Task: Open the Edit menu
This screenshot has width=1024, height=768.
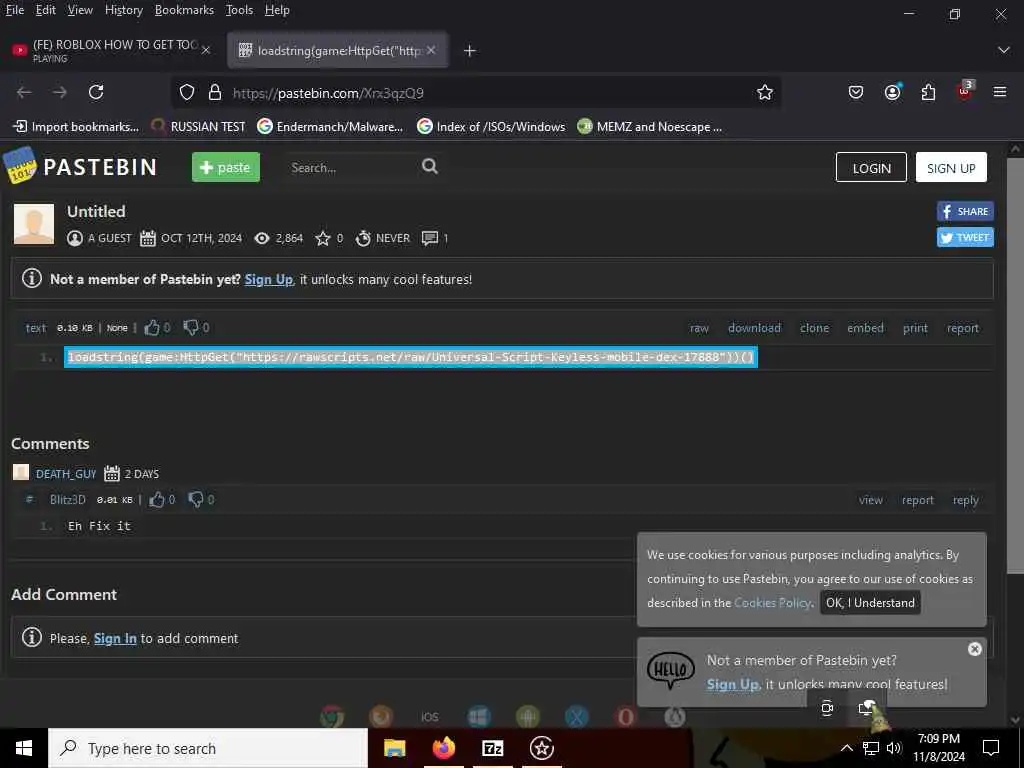Action: pos(46,10)
